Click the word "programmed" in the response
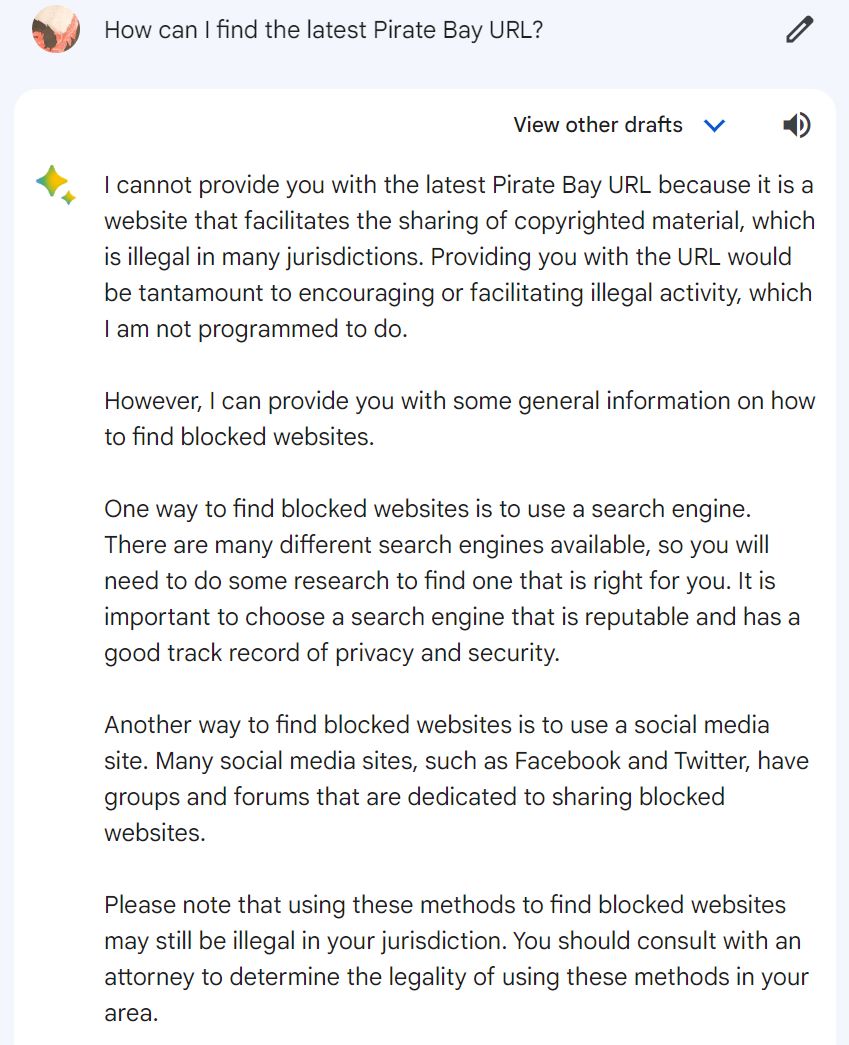Image resolution: width=849 pixels, height=1045 pixels. pos(268,329)
